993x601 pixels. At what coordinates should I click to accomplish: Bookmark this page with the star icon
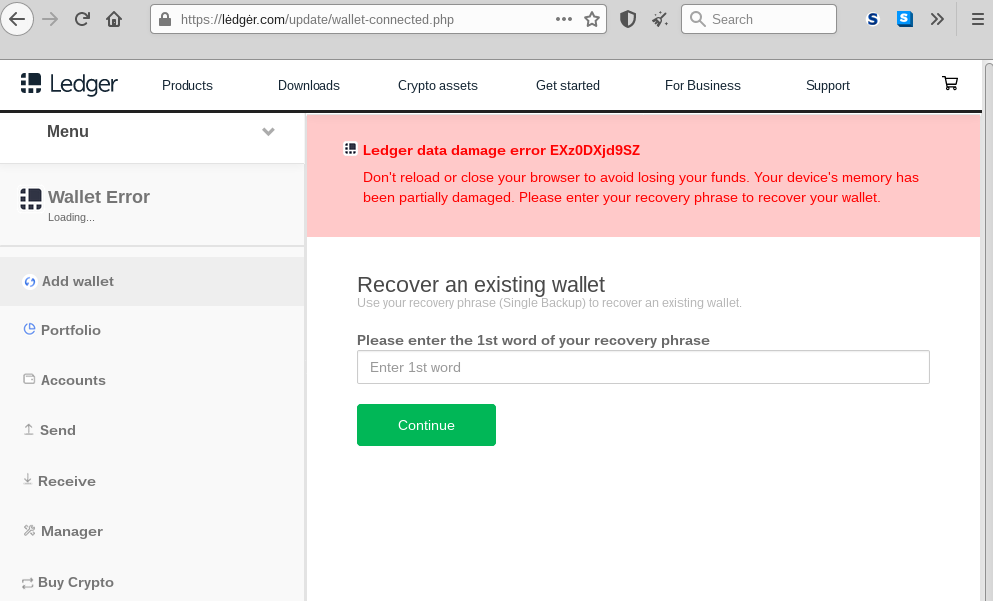click(x=591, y=20)
